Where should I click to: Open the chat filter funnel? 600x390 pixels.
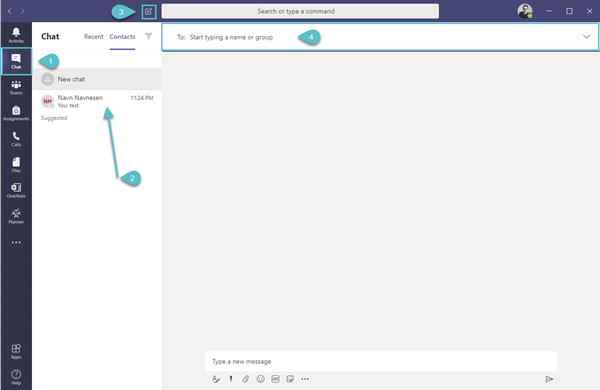[148, 36]
